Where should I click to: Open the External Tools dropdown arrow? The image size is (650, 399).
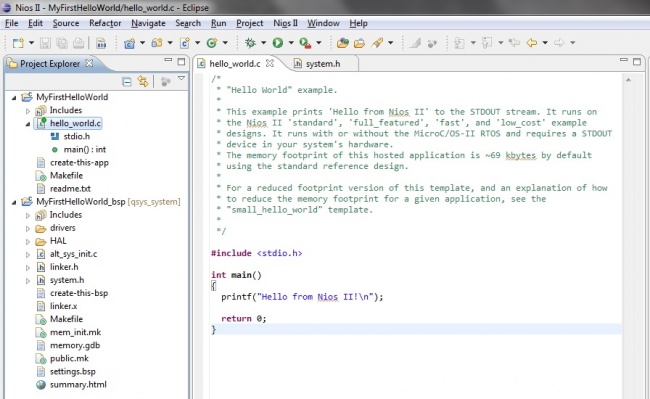(319, 43)
